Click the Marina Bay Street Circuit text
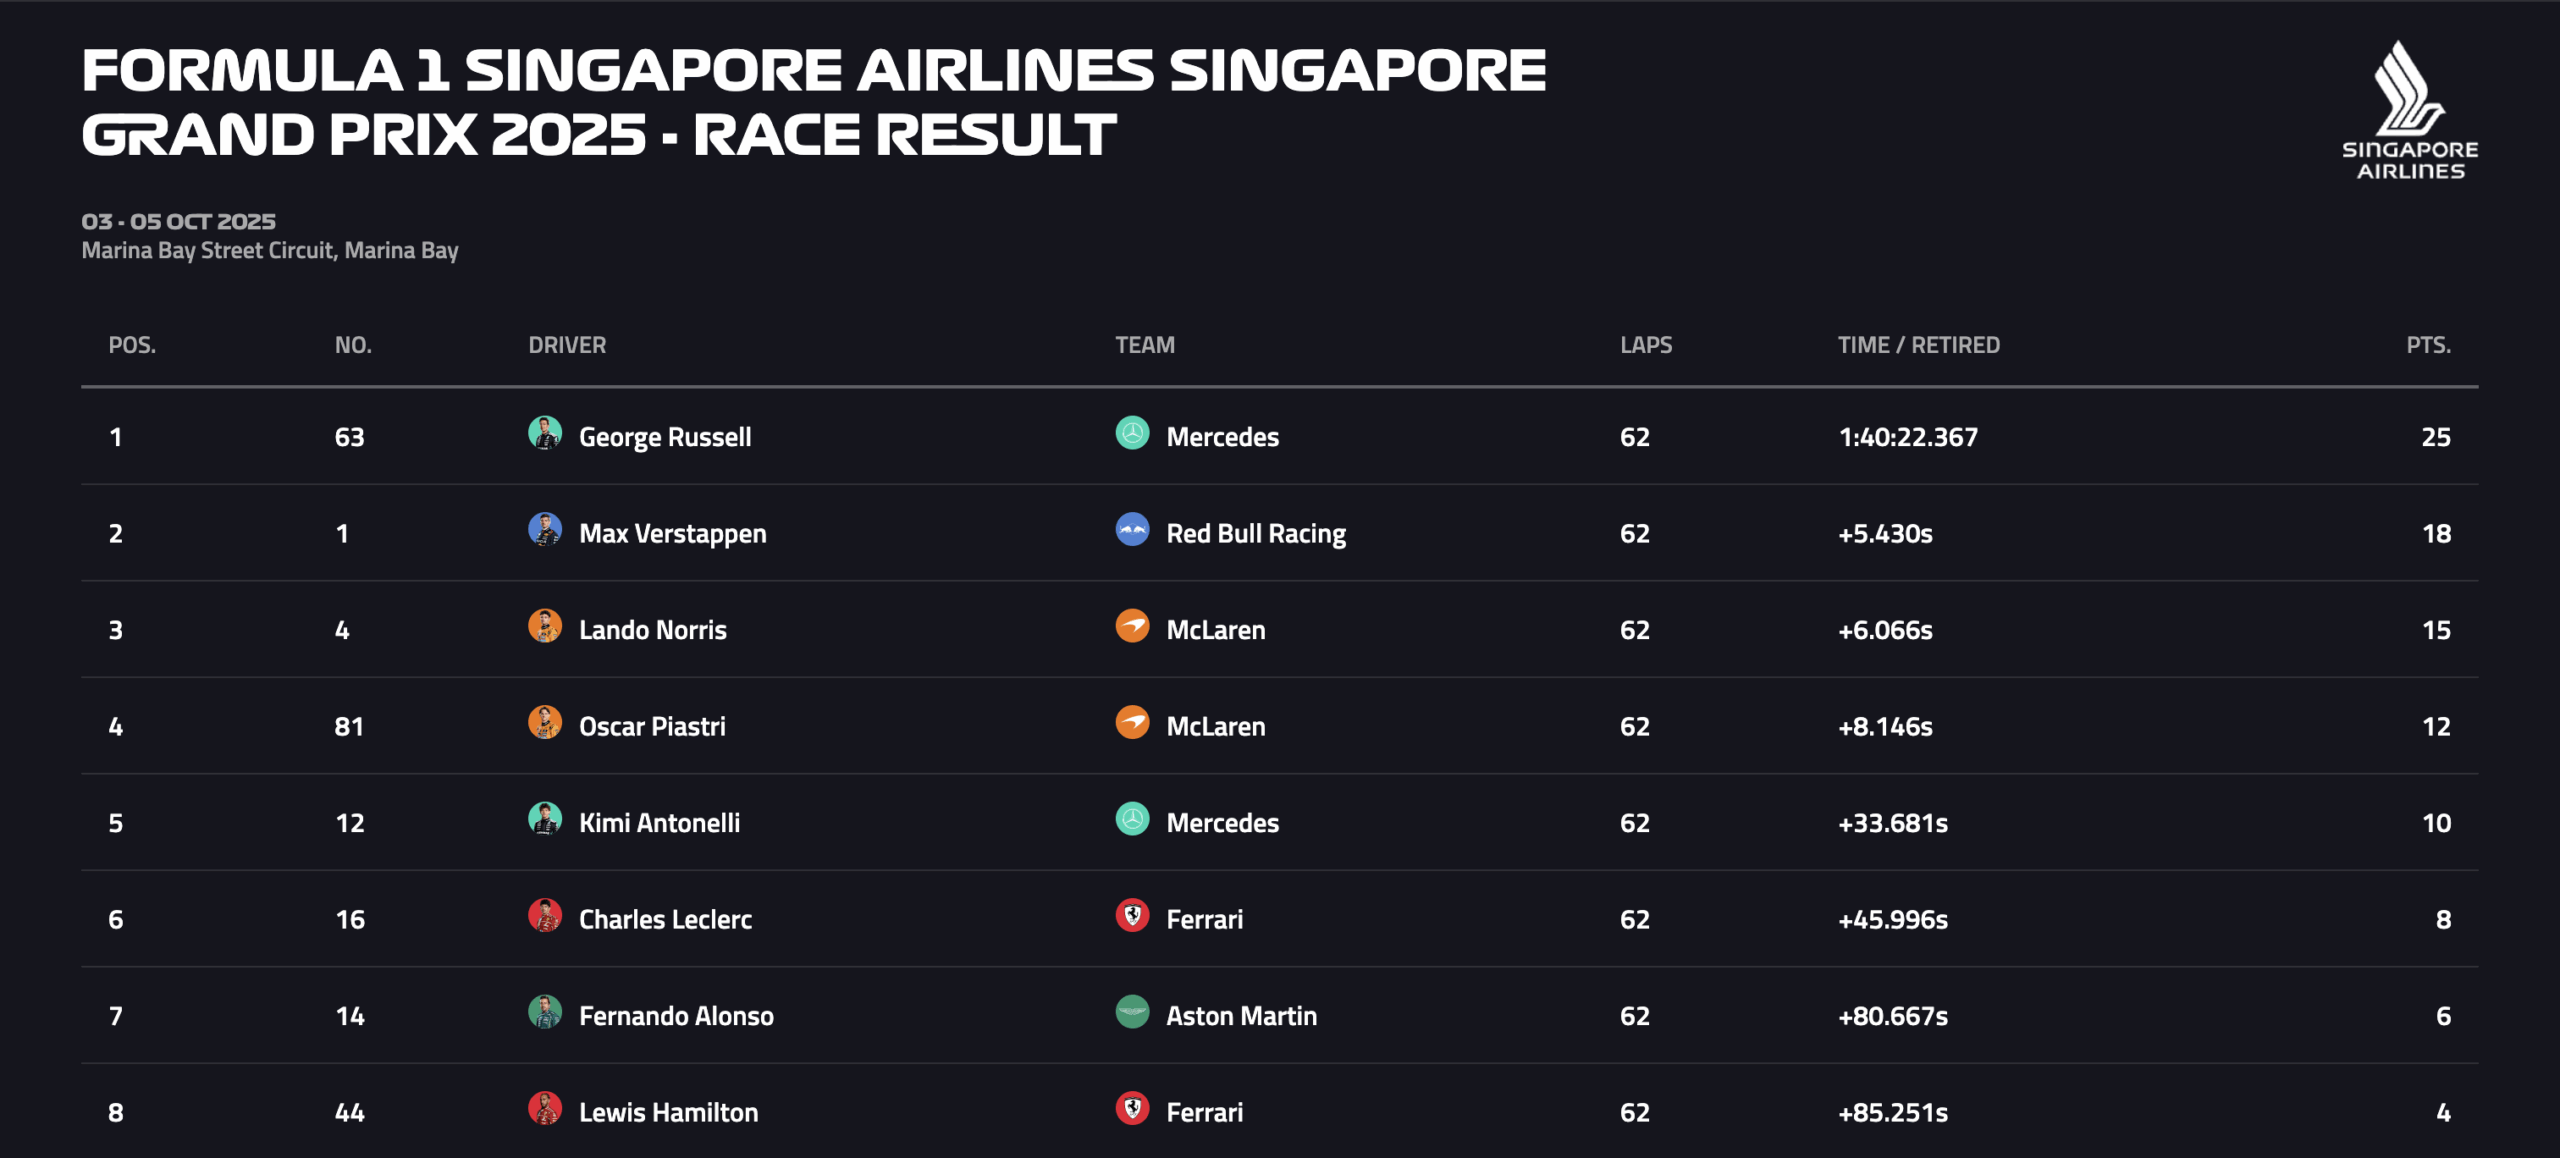The height and width of the screenshot is (1158, 2560). (270, 251)
